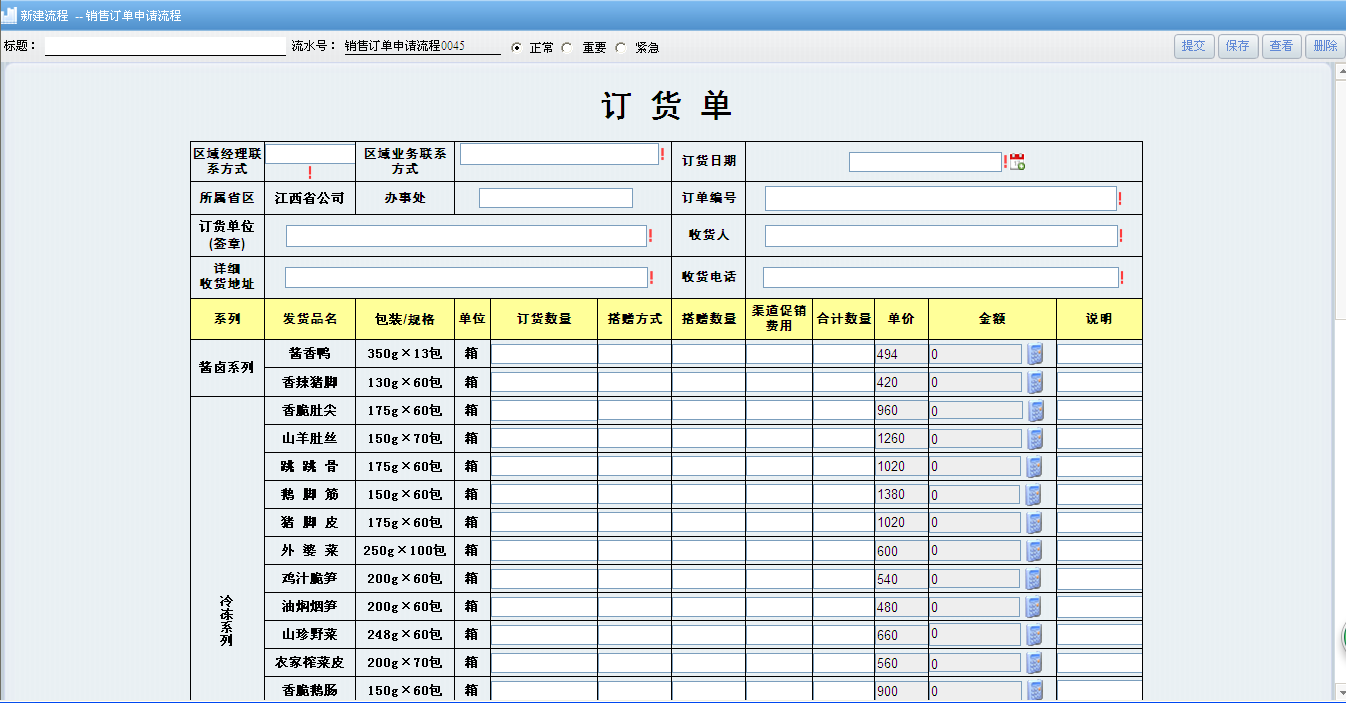
Task: Click the calculator icon in the 香辣猪脚 row
Action: coord(1035,382)
